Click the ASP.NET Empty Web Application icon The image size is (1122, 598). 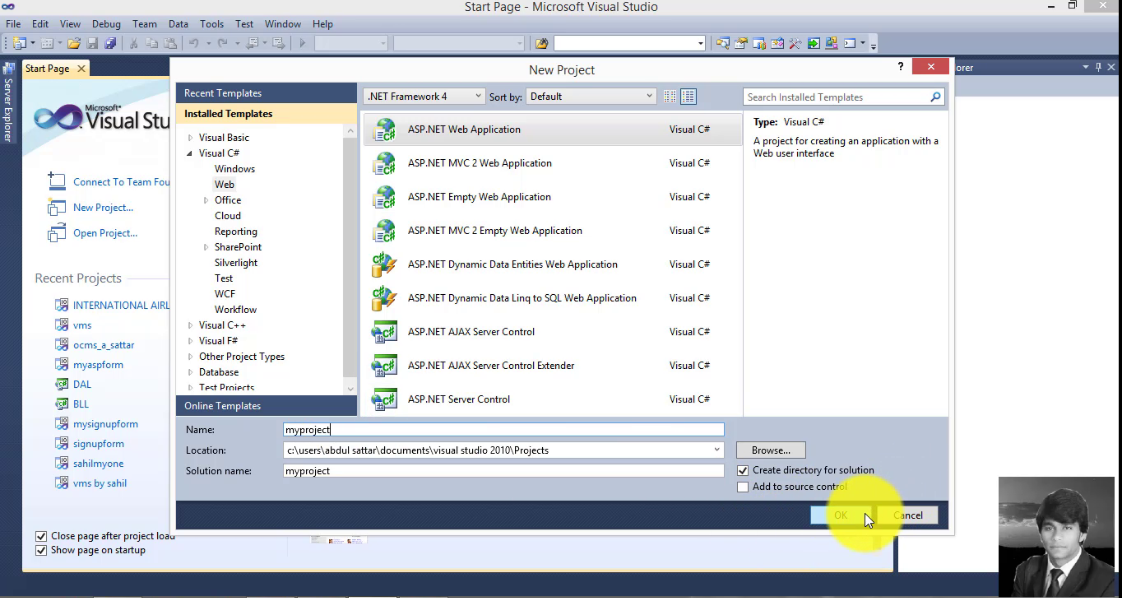point(384,197)
